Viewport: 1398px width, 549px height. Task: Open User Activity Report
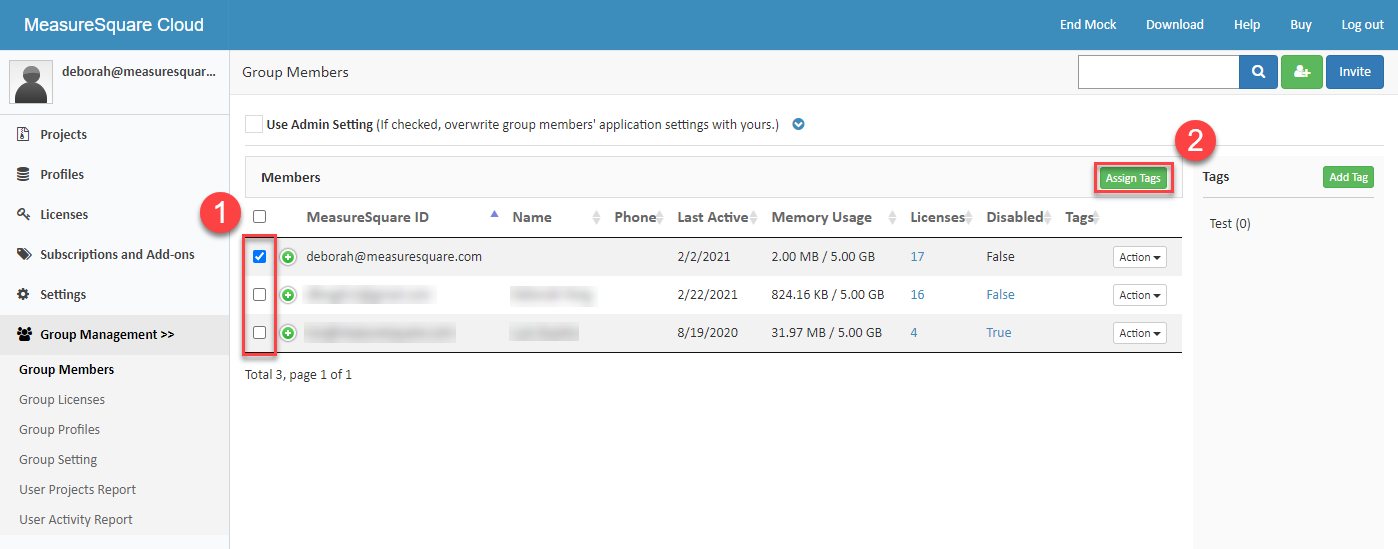76,519
